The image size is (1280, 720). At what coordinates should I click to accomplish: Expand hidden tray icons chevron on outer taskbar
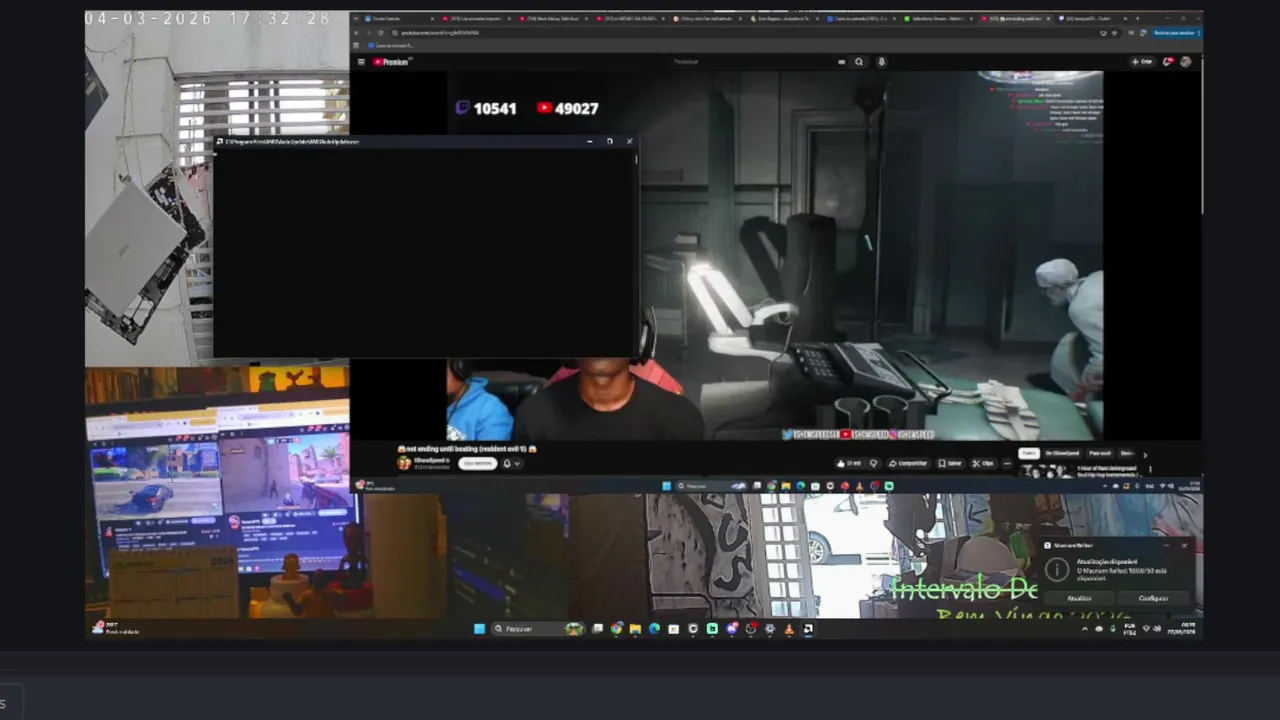(x=1085, y=629)
